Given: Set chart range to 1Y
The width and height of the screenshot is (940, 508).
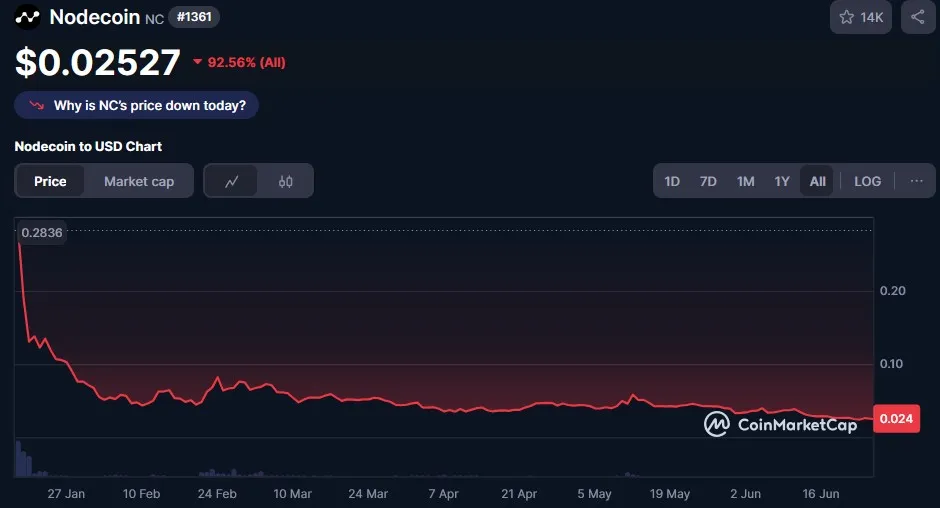Looking at the screenshot, I should tap(782, 181).
